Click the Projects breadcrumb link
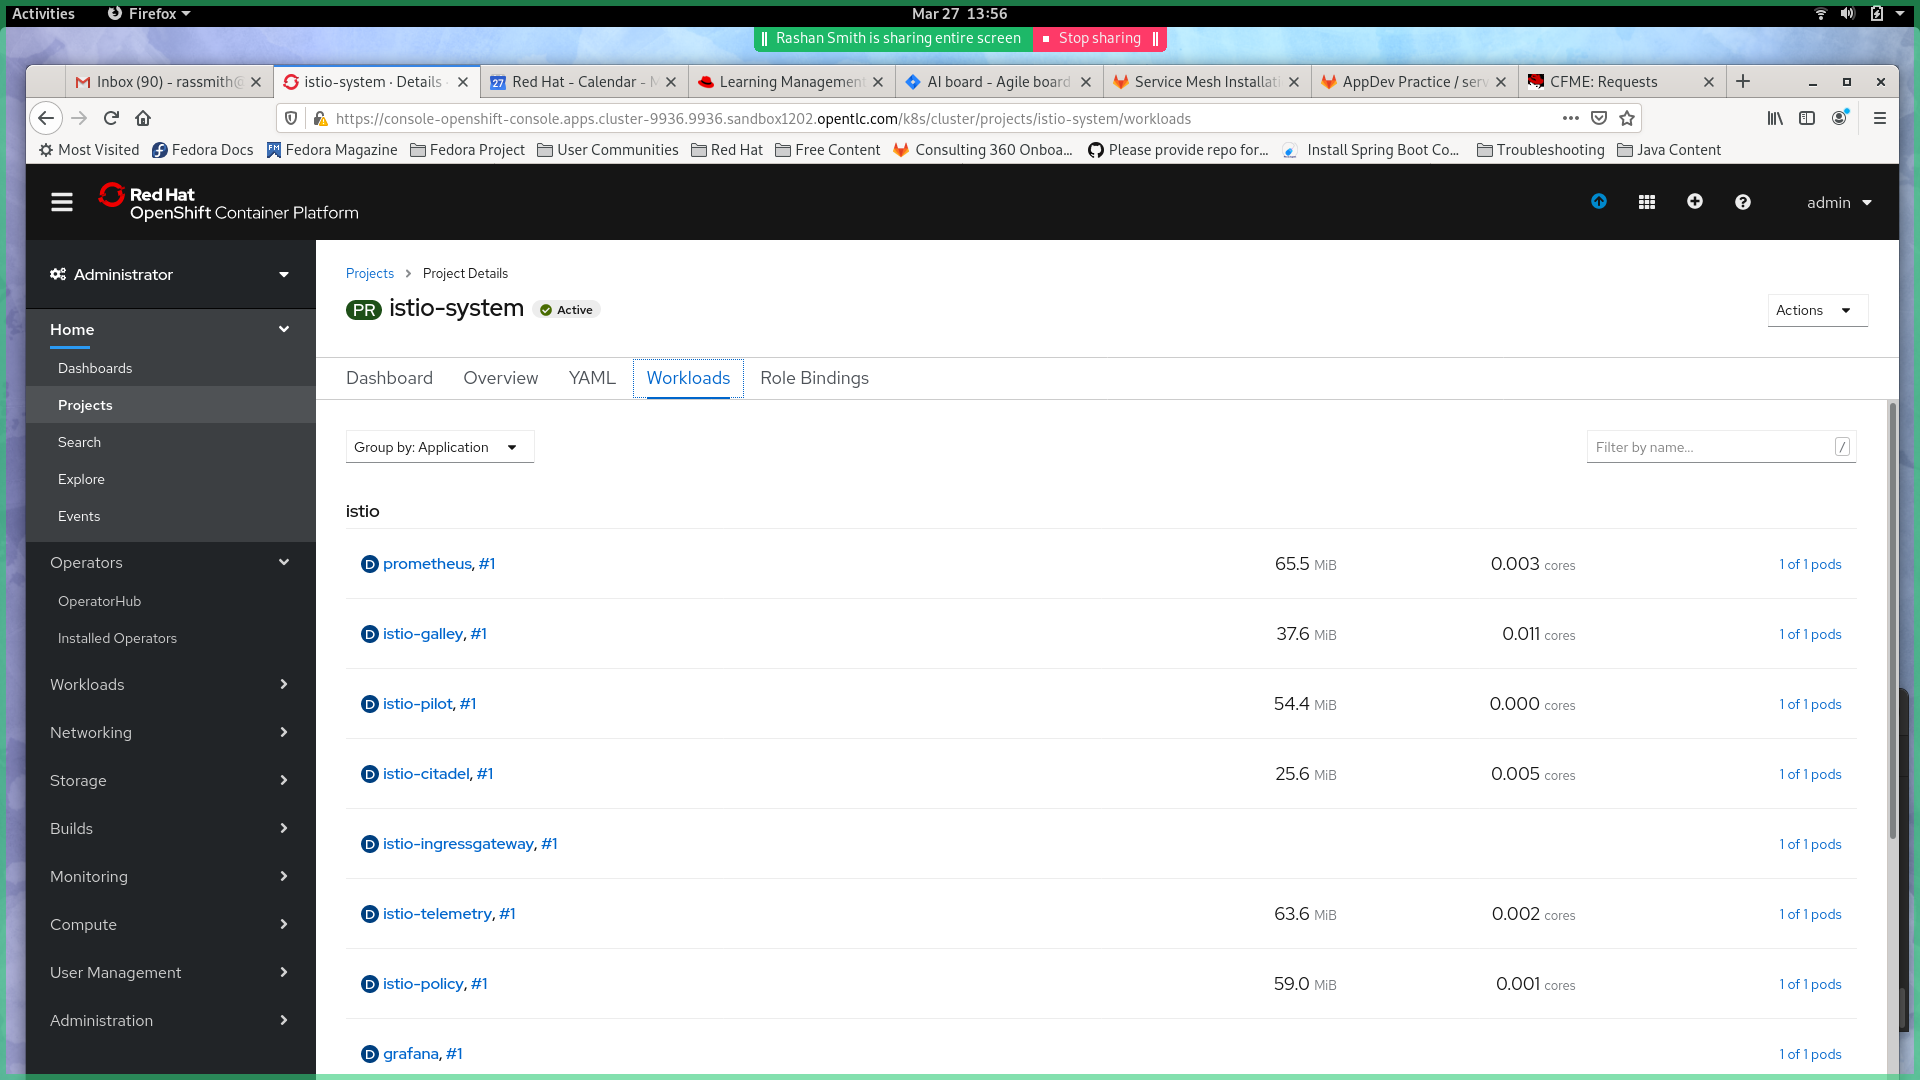Screen dimensions: 1920x1080 (369, 273)
